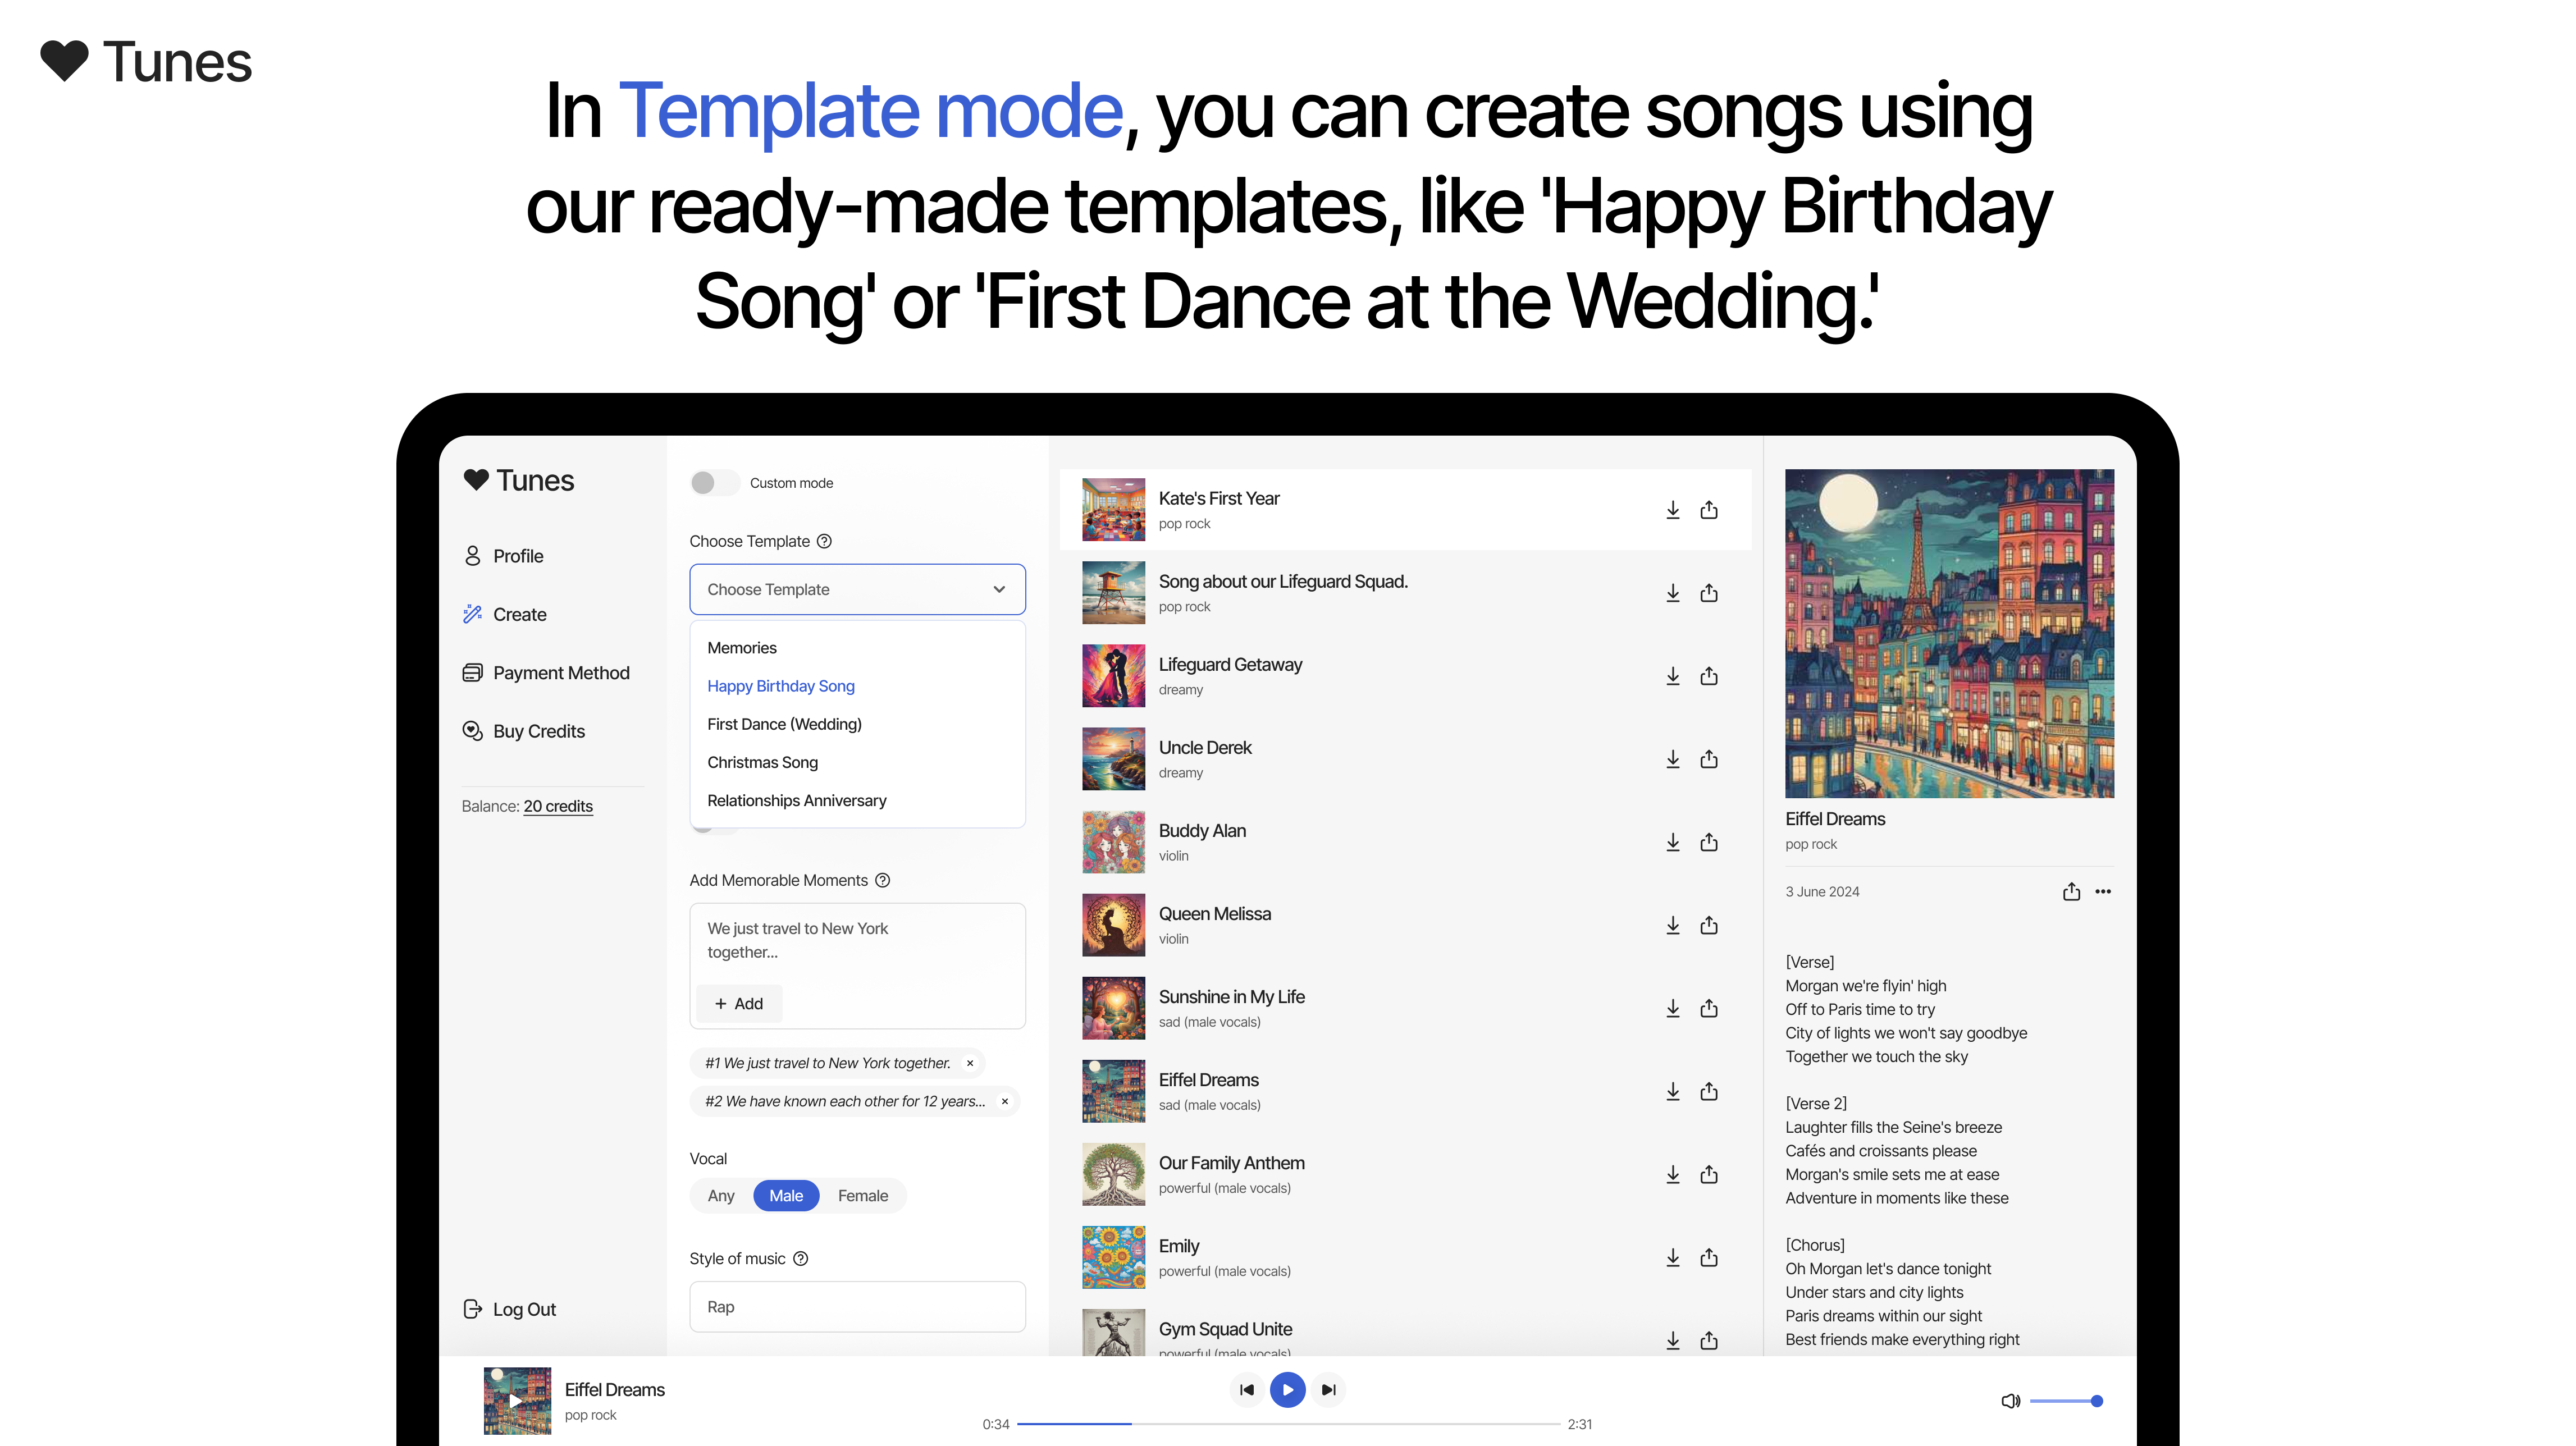Select the Any vocal option
Image resolution: width=2576 pixels, height=1446 pixels.
point(720,1196)
